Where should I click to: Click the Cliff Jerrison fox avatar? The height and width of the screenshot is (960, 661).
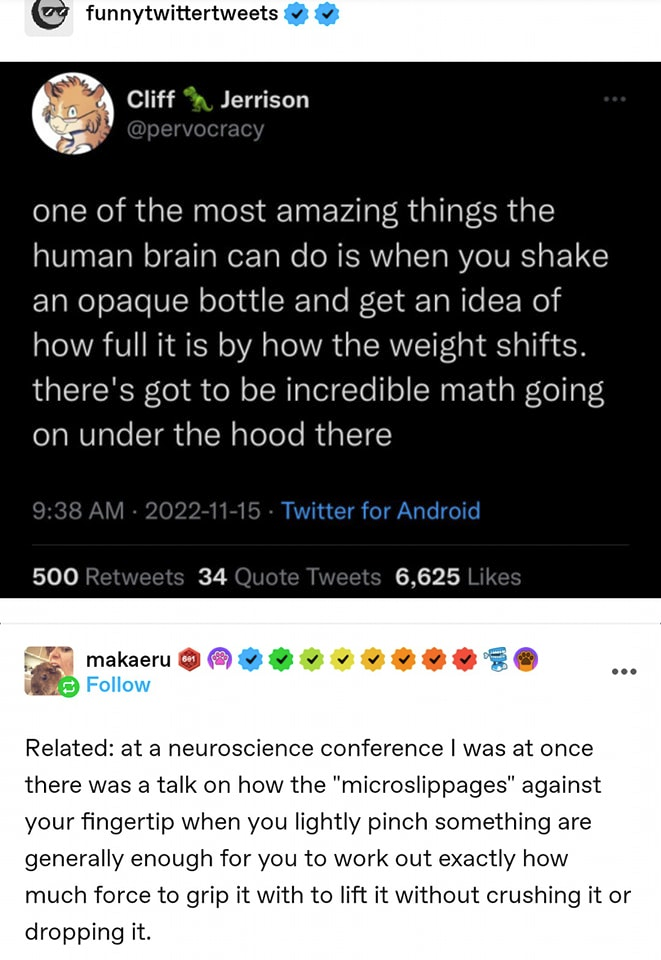(x=73, y=113)
